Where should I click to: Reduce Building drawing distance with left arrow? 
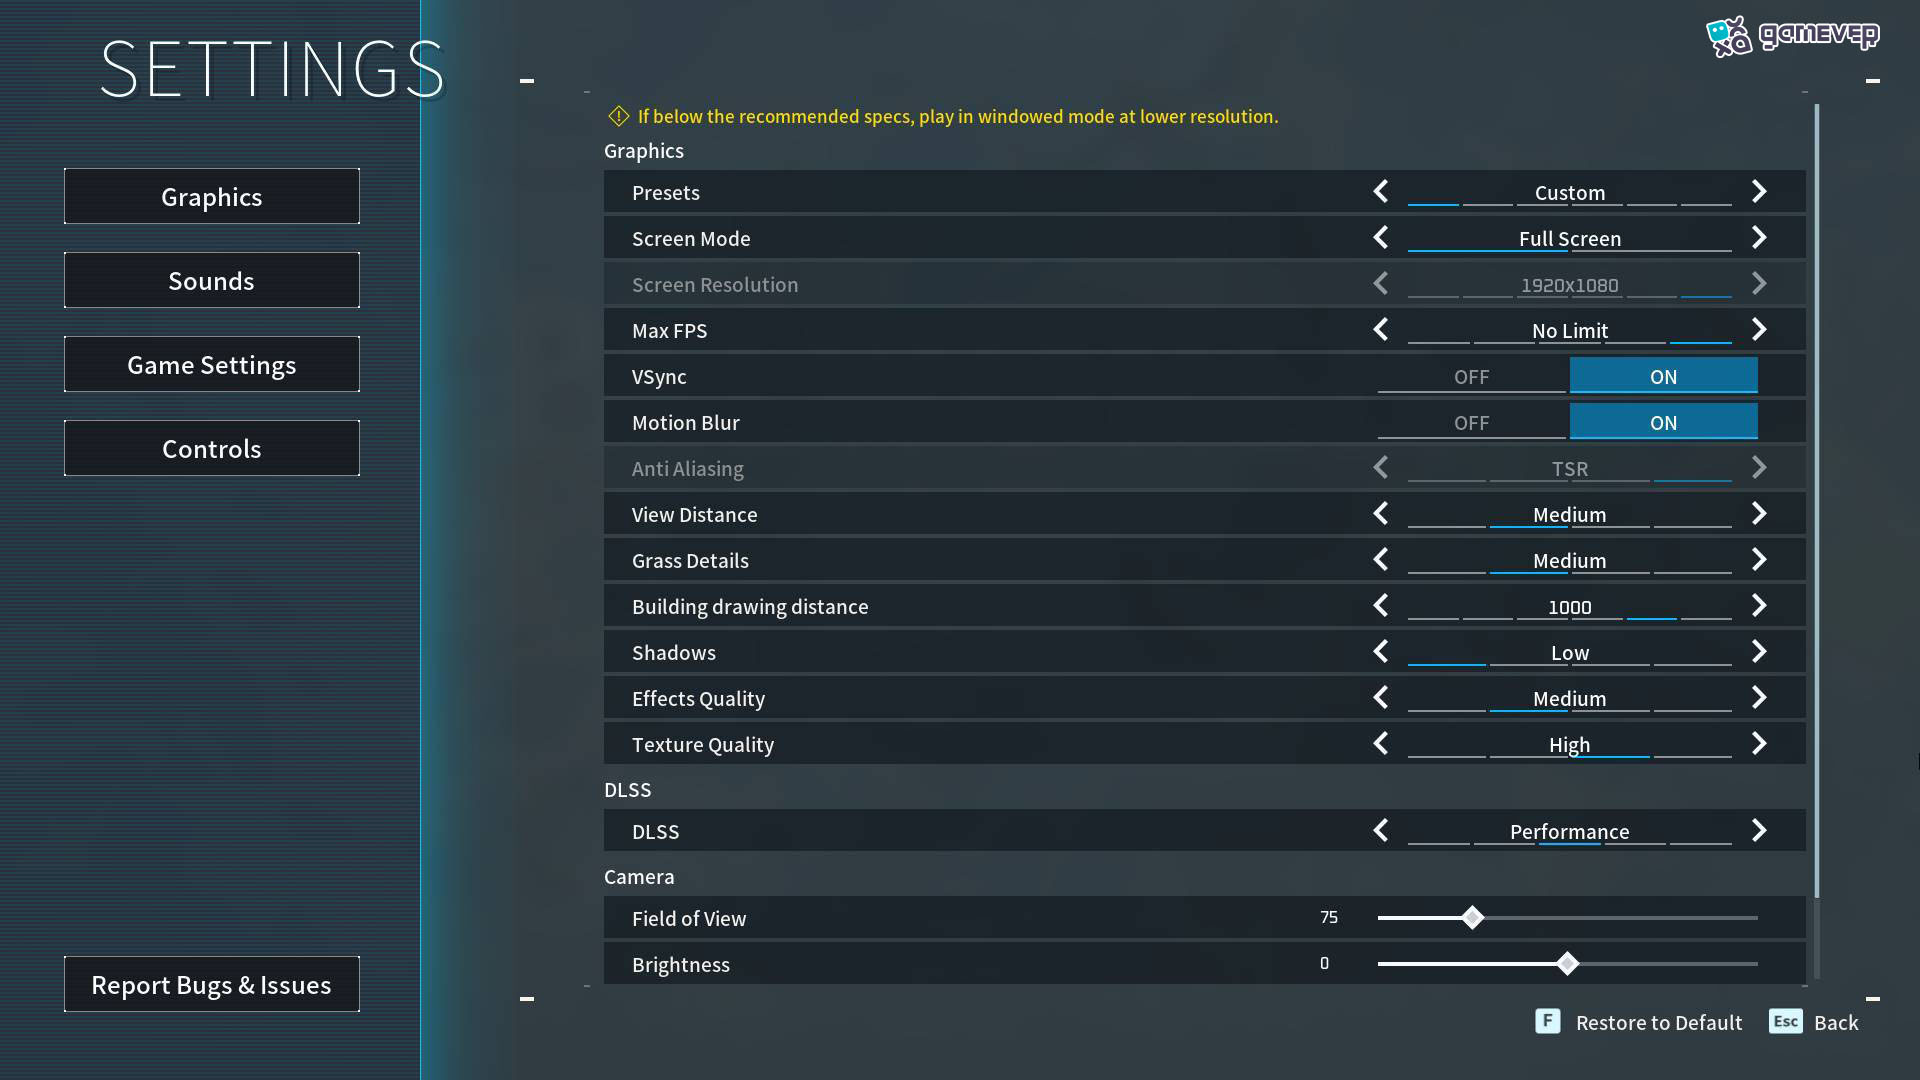pyautogui.click(x=1381, y=605)
